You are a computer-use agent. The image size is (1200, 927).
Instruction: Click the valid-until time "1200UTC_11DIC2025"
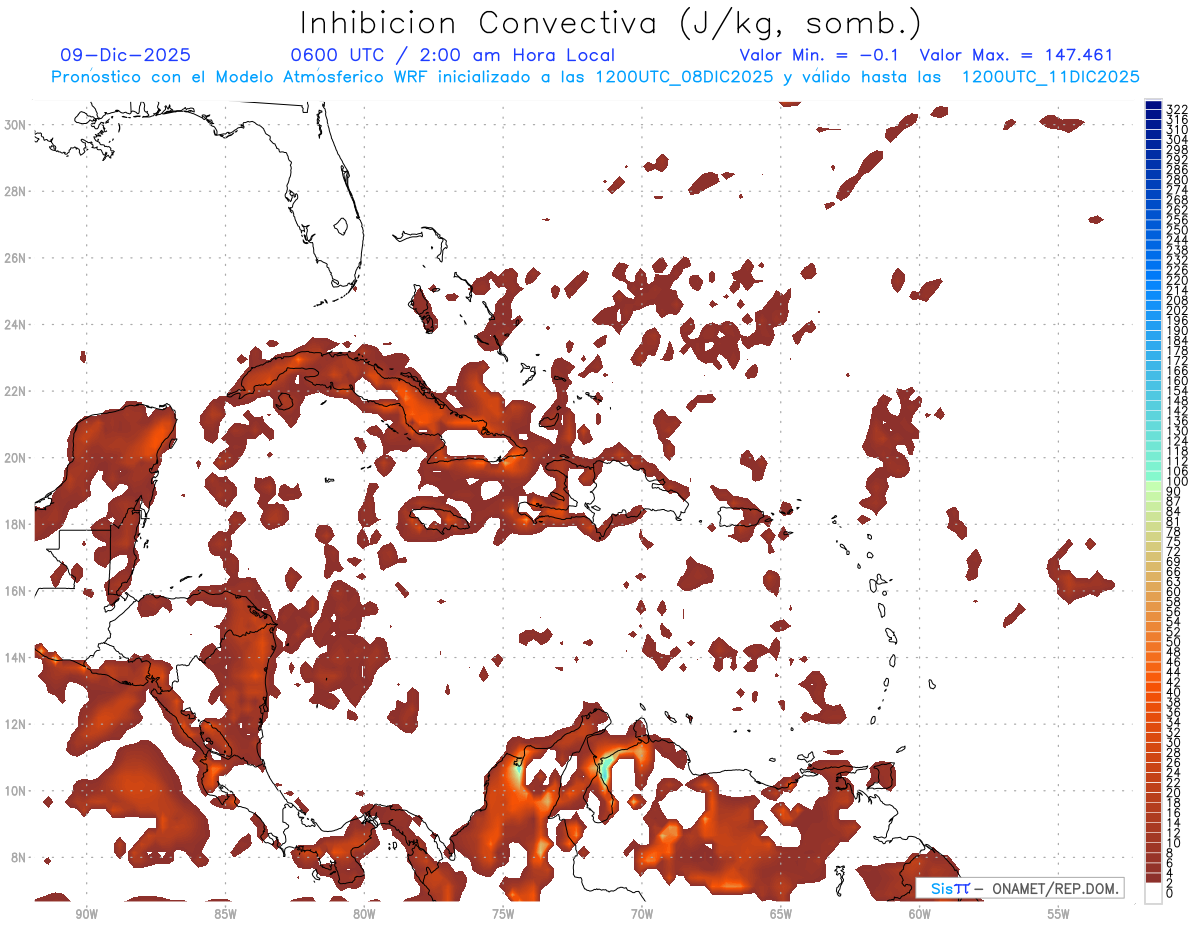(1050, 77)
